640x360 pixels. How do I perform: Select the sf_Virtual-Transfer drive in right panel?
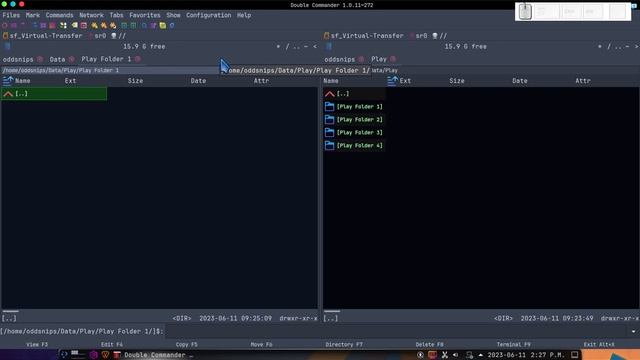364,36
